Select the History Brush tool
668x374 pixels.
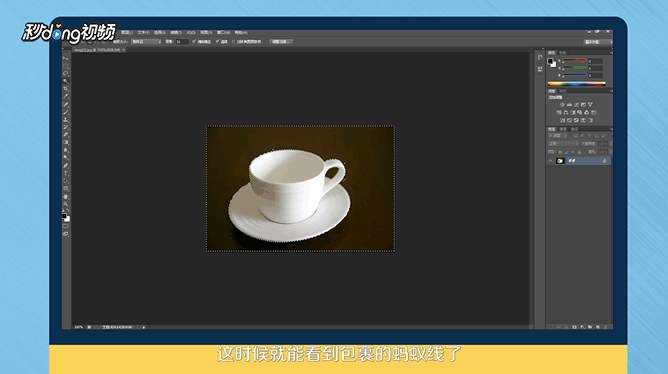tap(66, 127)
